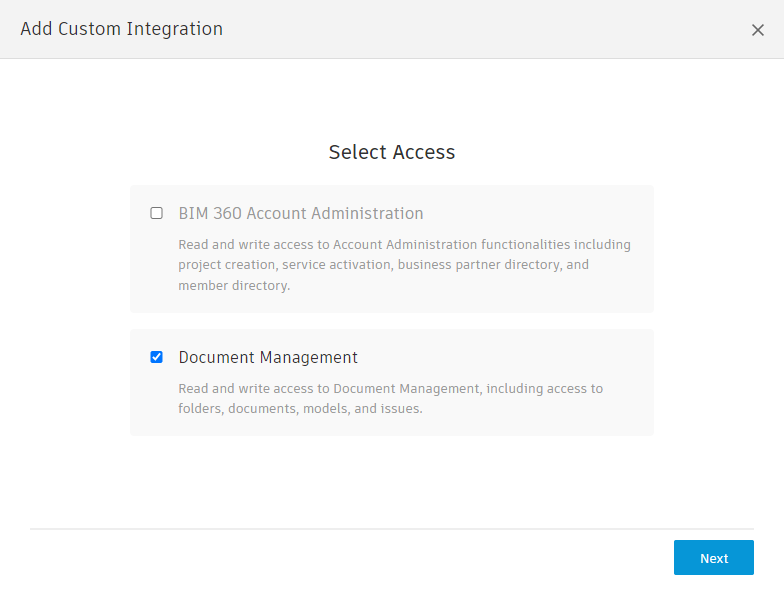Viewport: 784px width, 592px height.
Task: Click the Select Access heading
Action: point(391,152)
